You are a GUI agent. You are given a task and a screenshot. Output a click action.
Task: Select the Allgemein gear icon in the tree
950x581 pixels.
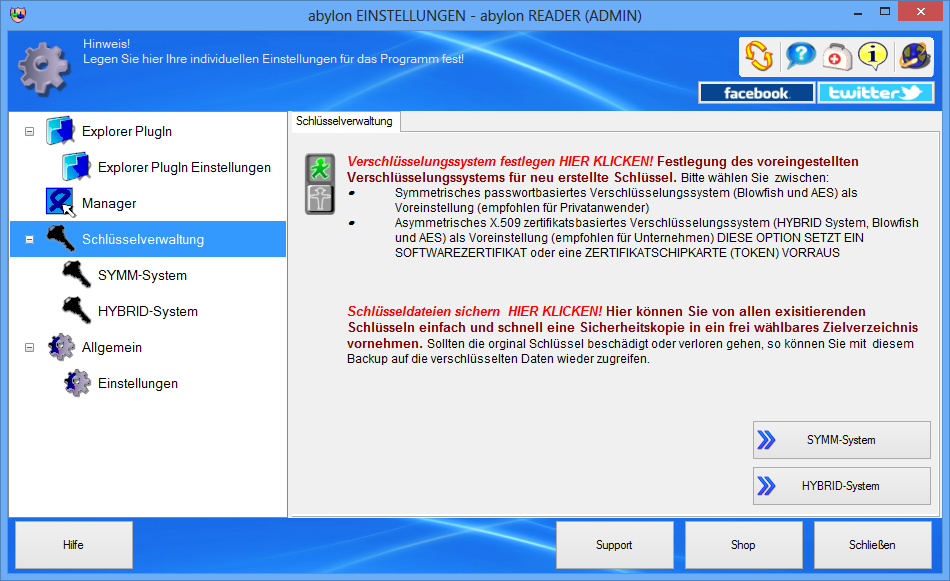click(x=61, y=347)
